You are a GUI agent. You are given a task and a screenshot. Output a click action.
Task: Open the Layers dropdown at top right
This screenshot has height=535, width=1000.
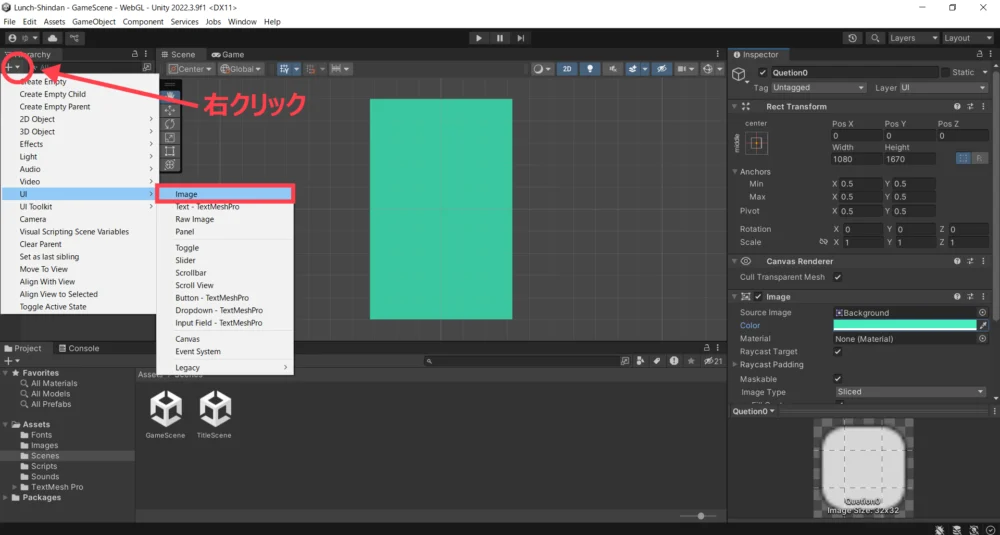point(914,38)
